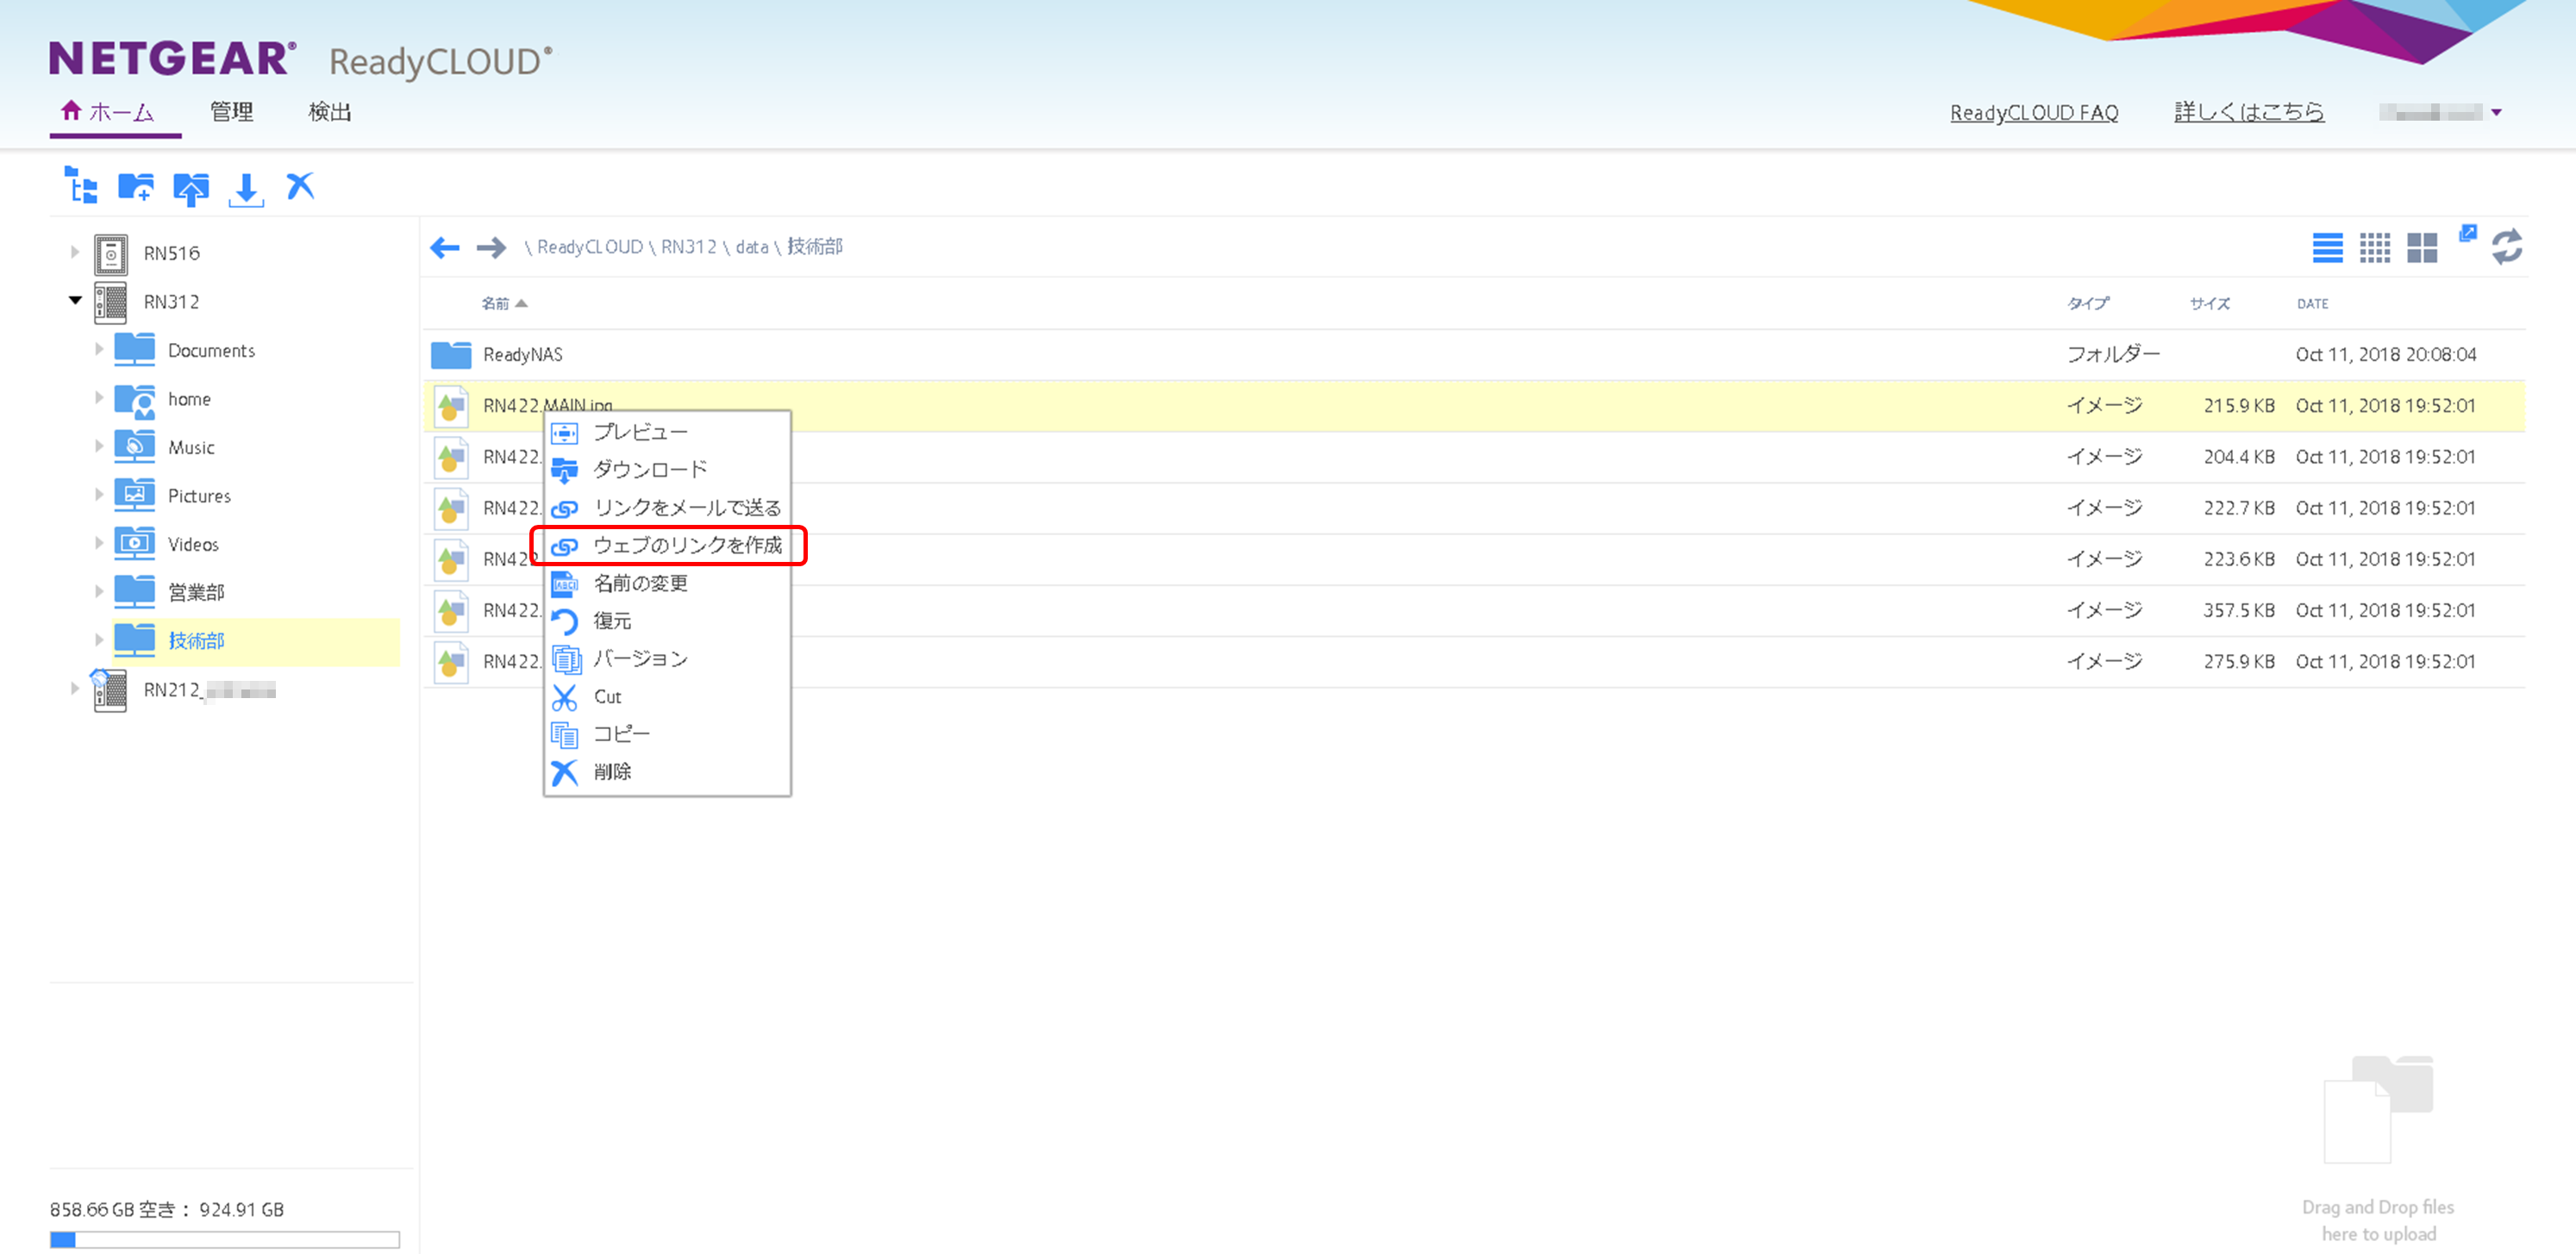Screen dimensions: 2576x1254
Task: Choose Cut from the context menu
Action: (x=667, y=697)
